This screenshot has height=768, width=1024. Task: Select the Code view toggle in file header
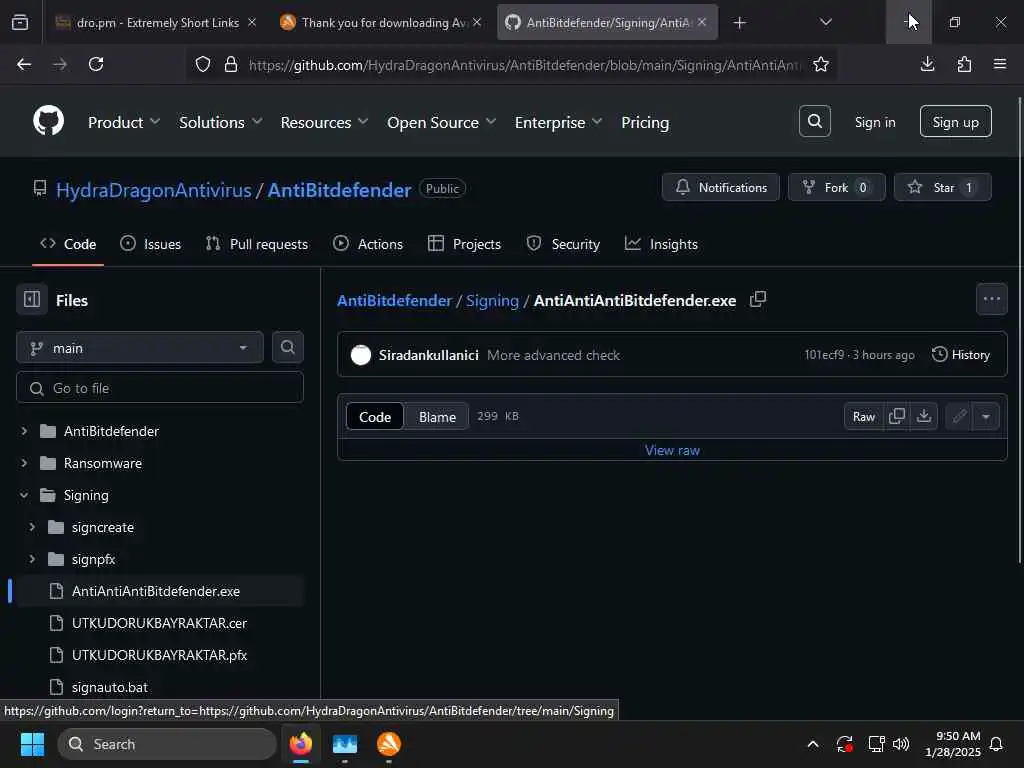375,417
